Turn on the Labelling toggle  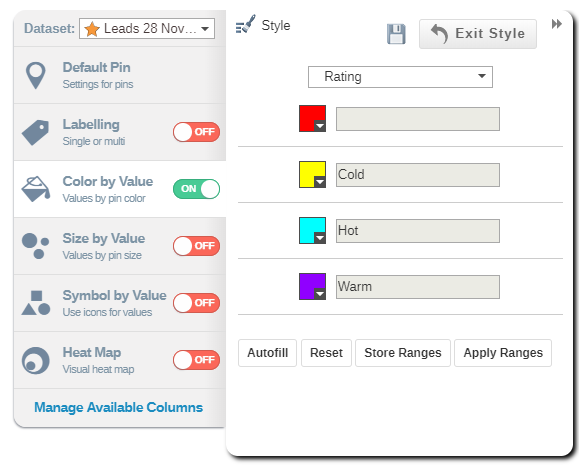196,132
